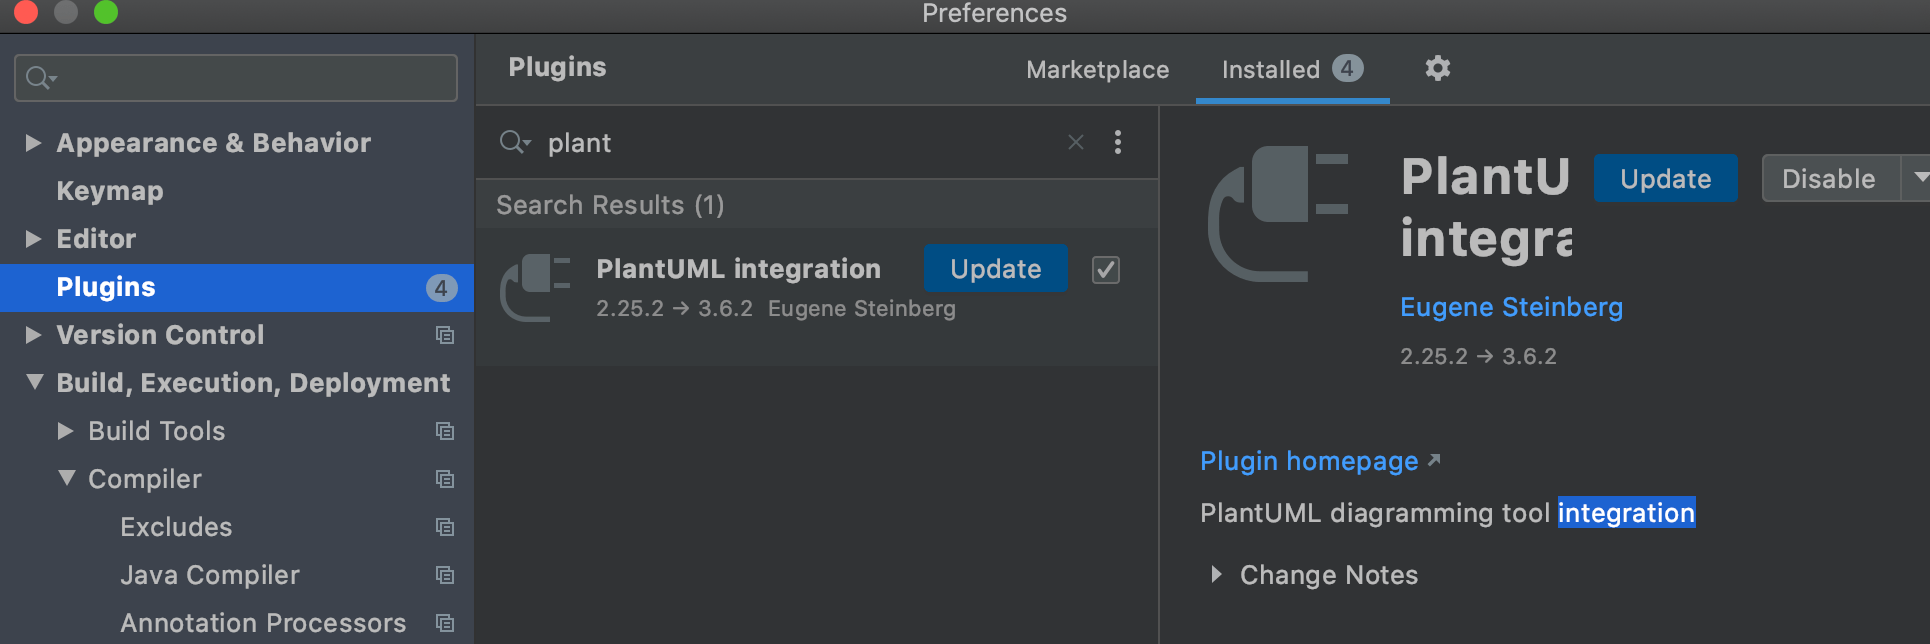
Task: Click the project-level icon beside Annotation Processors
Action: point(445,623)
